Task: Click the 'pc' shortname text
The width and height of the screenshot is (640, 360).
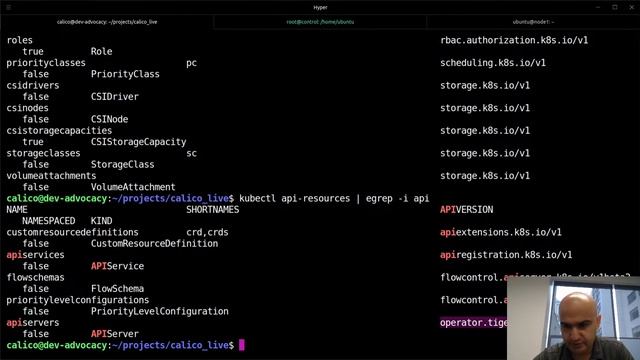Action: tap(191, 63)
